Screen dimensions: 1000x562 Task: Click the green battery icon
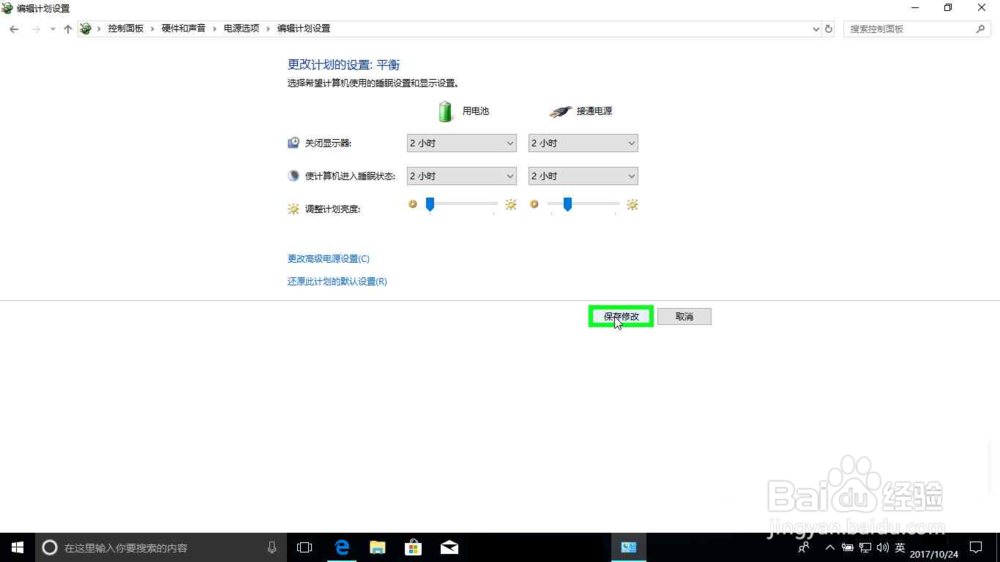[x=445, y=111]
